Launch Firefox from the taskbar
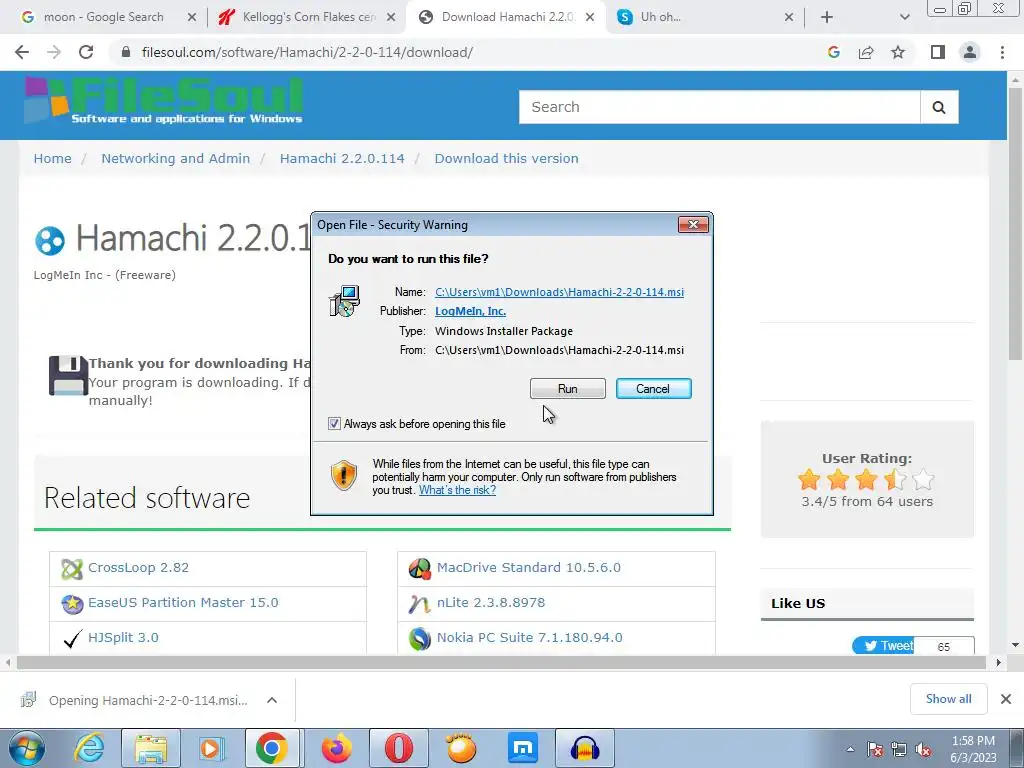 pos(336,748)
